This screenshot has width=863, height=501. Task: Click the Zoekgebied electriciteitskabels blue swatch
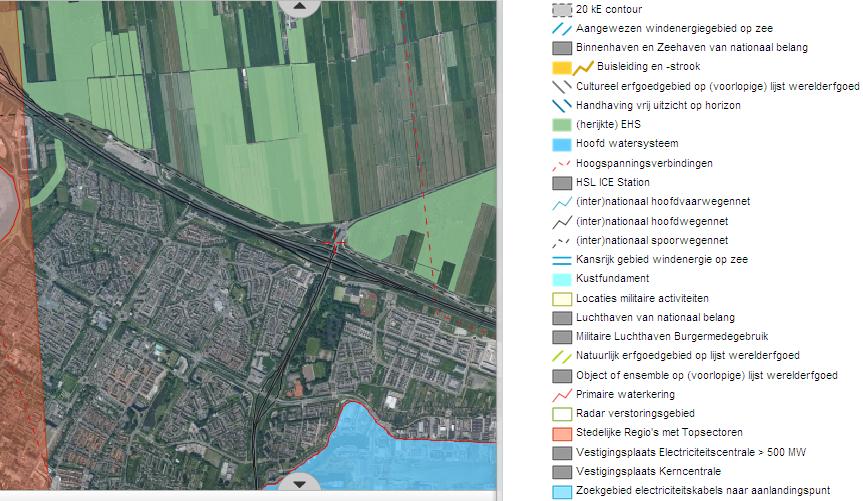[562, 492]
